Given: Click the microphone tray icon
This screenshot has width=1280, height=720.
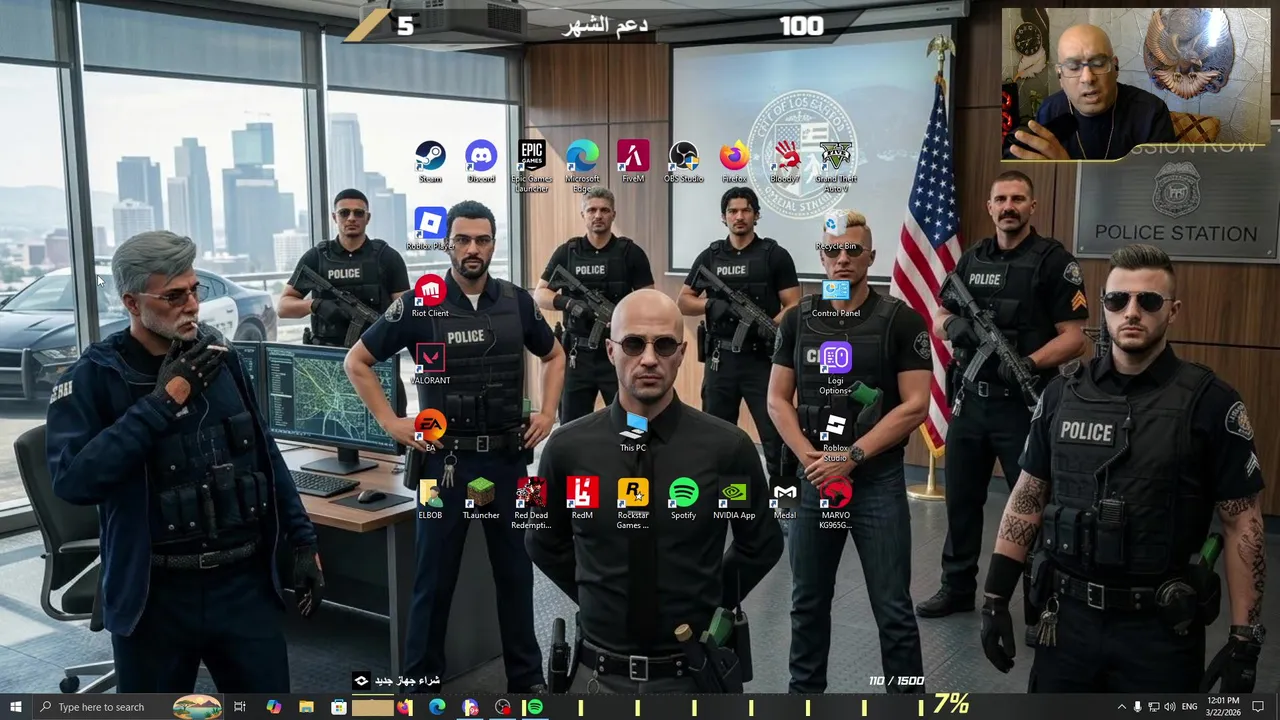Looking at the screenshot, I should (1137, 707).
